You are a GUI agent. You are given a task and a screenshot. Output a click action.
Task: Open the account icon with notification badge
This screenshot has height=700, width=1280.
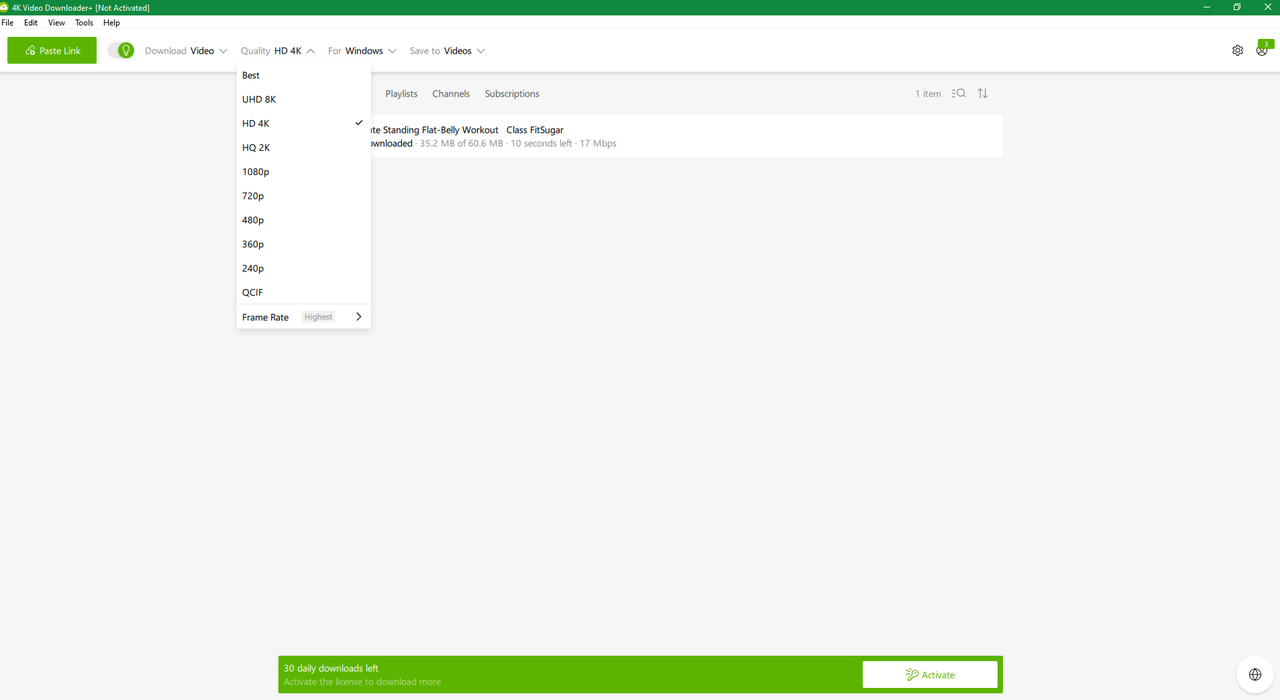[x=1263, y=49]
